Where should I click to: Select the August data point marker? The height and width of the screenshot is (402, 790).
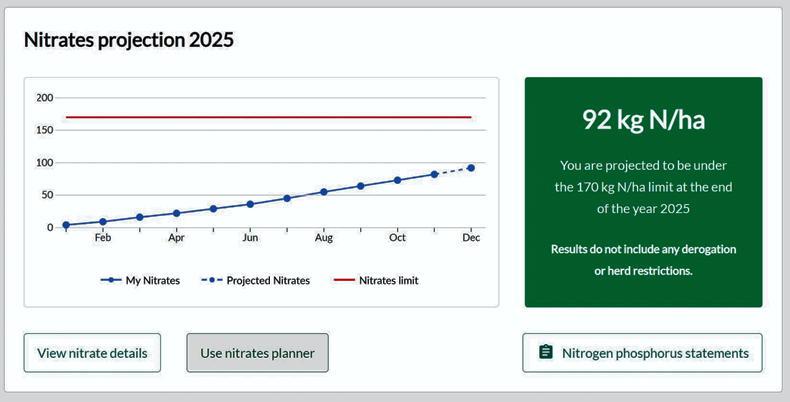(x=324, y=192)
